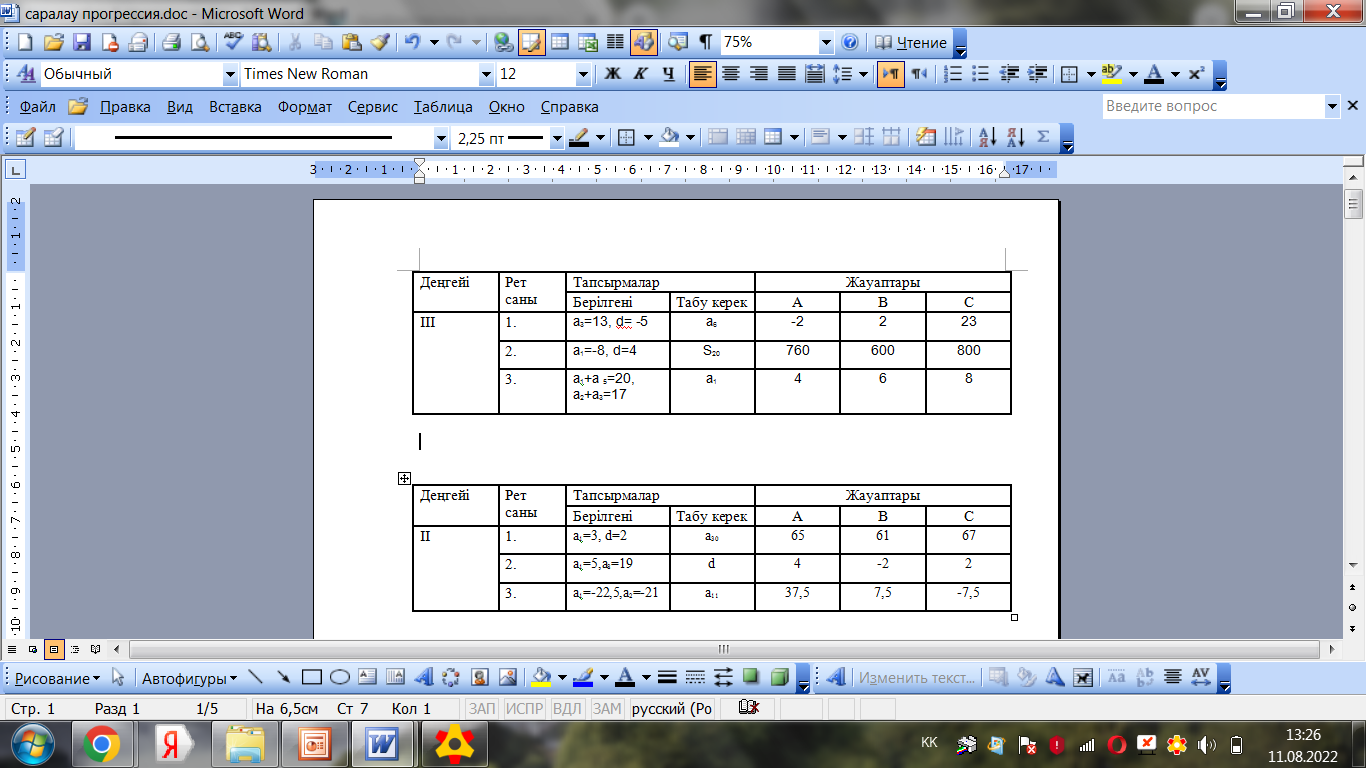1366x768 pixels.
Task: Toggle right text alignment
Action: [x=759, y=74]
